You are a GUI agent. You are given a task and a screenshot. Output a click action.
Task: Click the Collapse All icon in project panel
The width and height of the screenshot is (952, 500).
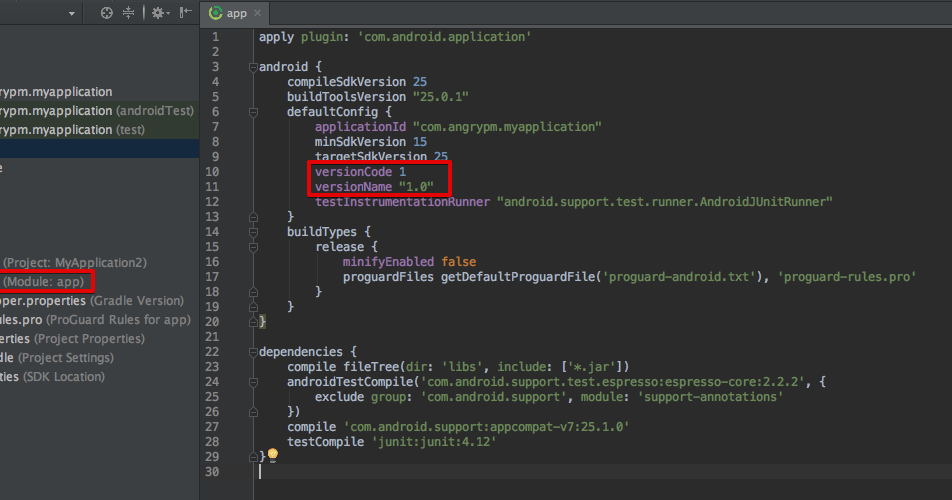pyautogui.click(x=128, y=13)
